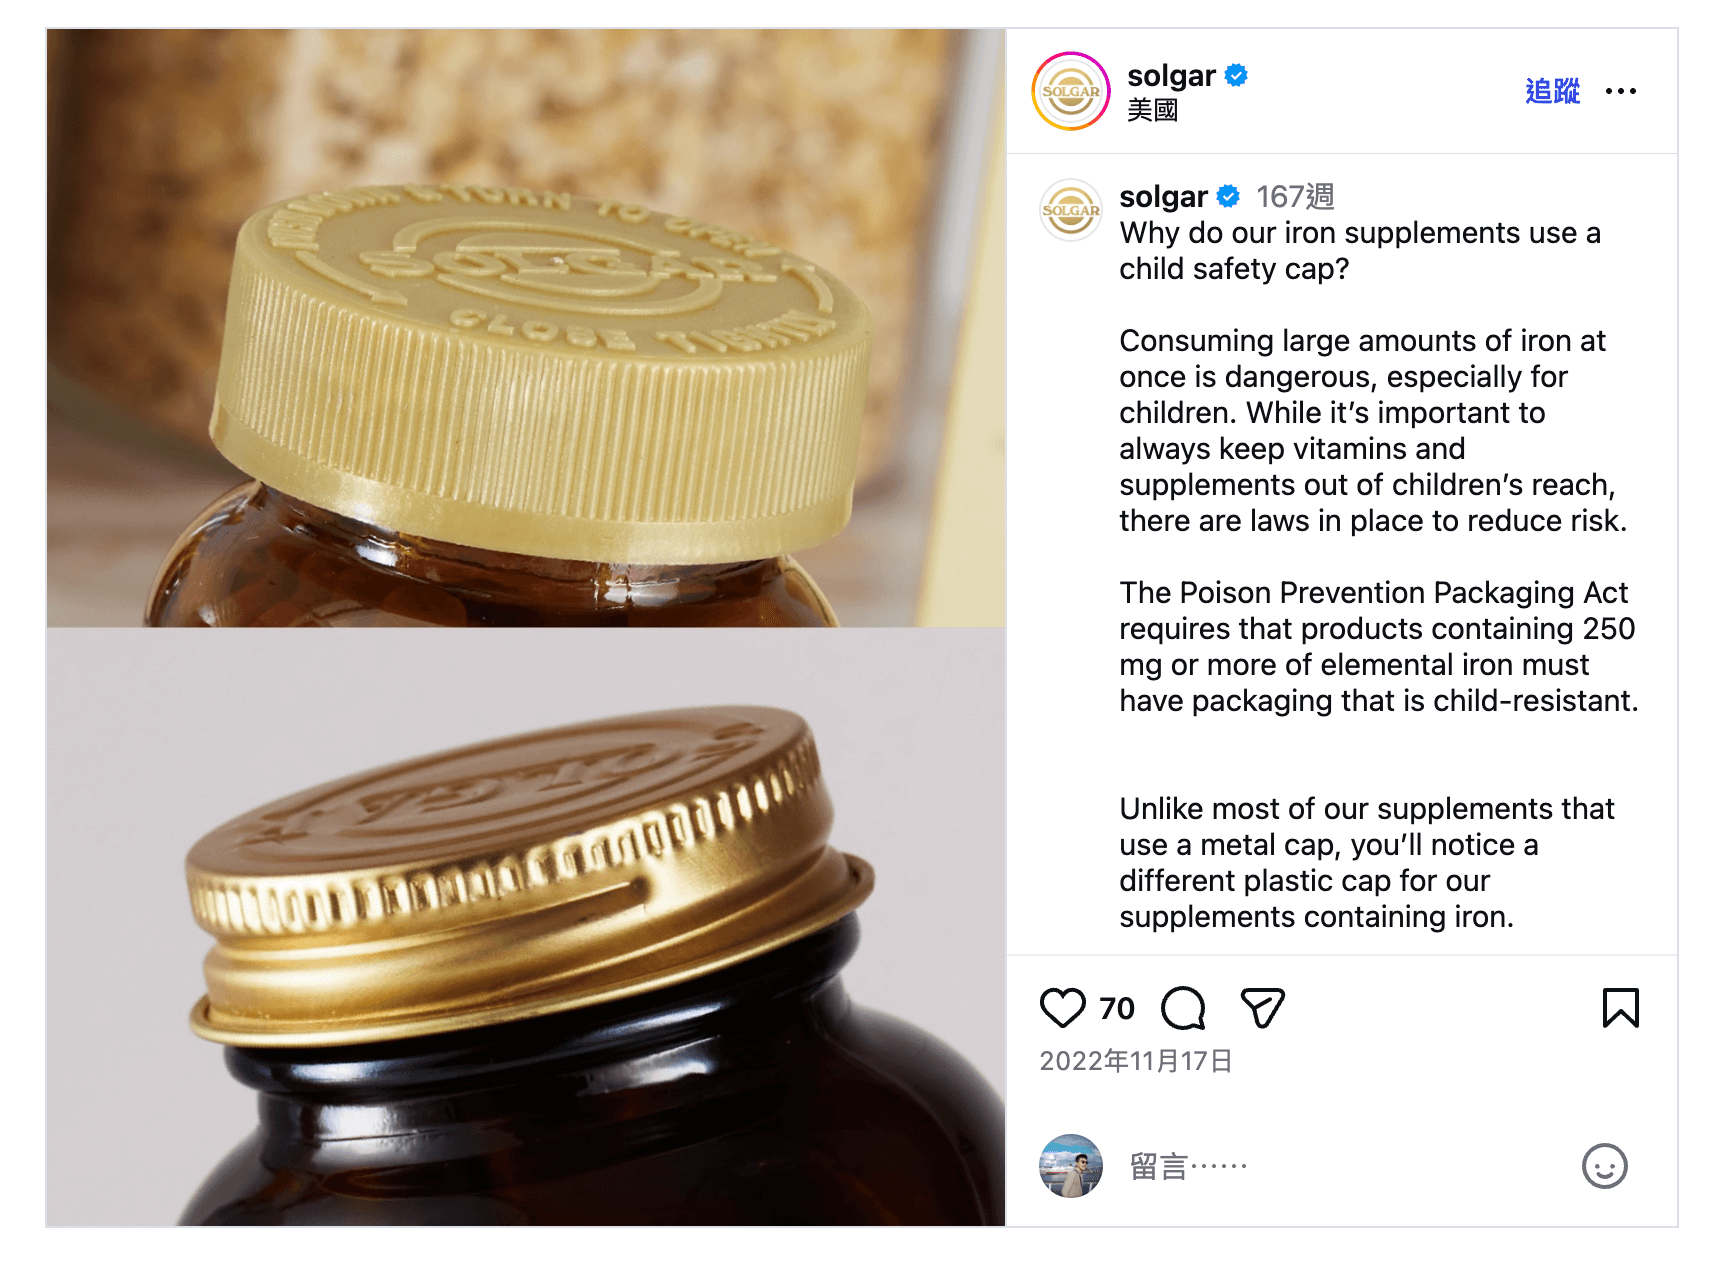Screen dimensions: 1724x1264
Task: Open the solgar username in the header
Action: tap(1171, 76)
